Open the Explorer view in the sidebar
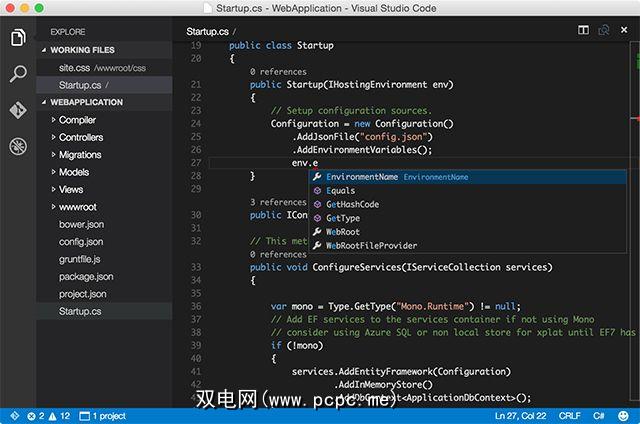The height and width of the screenshot is (424, 640). (x=17, y=38)
